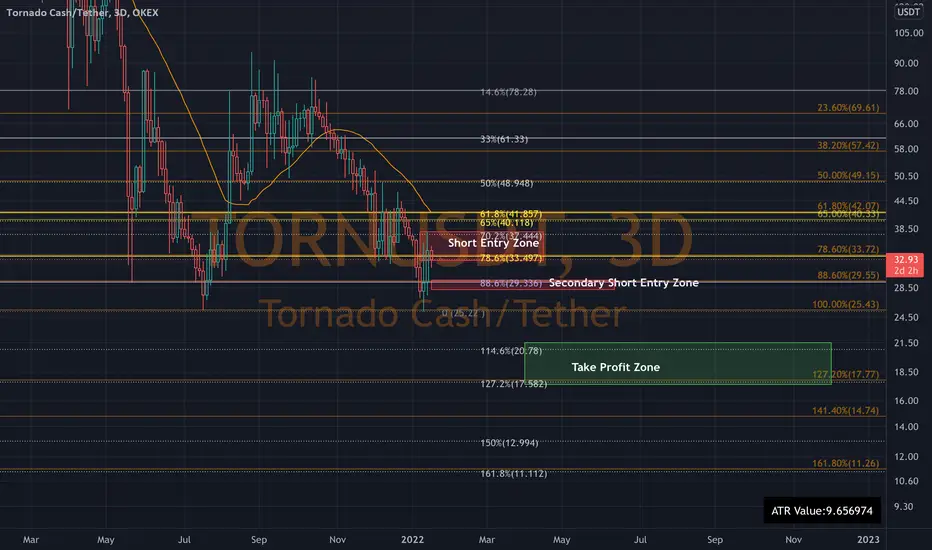Click the 141.40%(14.74) orange label
This screenshot has height=550, width=932.
(x=845, y=410)
